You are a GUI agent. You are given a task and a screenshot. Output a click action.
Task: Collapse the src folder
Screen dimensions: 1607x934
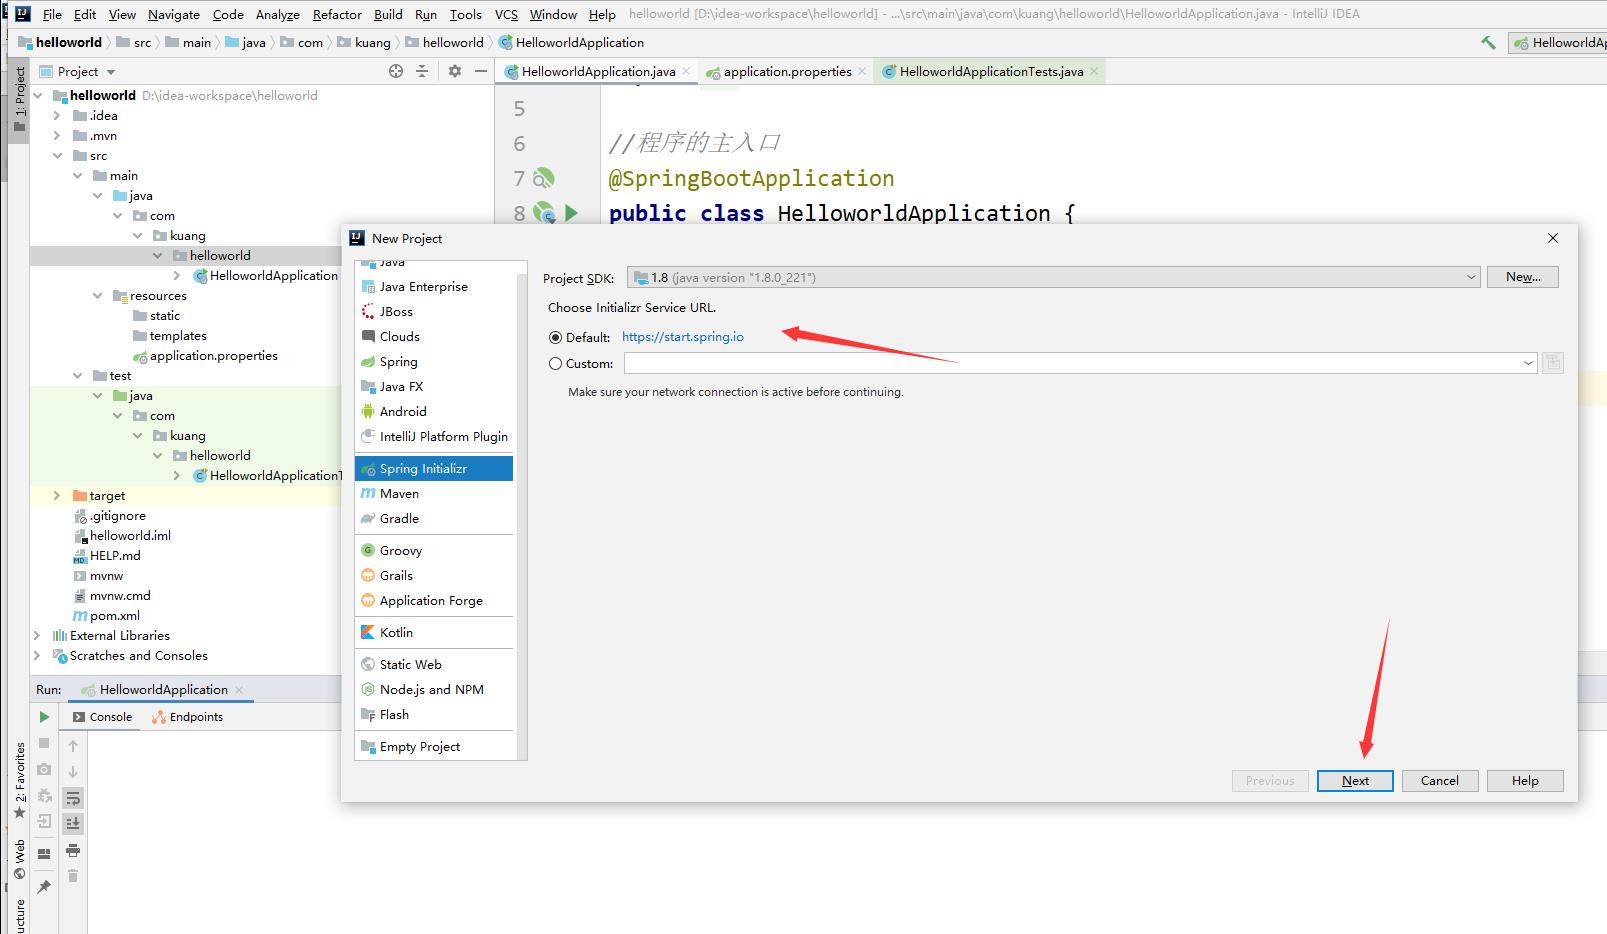pyautogui.click(x=57, y=156)
